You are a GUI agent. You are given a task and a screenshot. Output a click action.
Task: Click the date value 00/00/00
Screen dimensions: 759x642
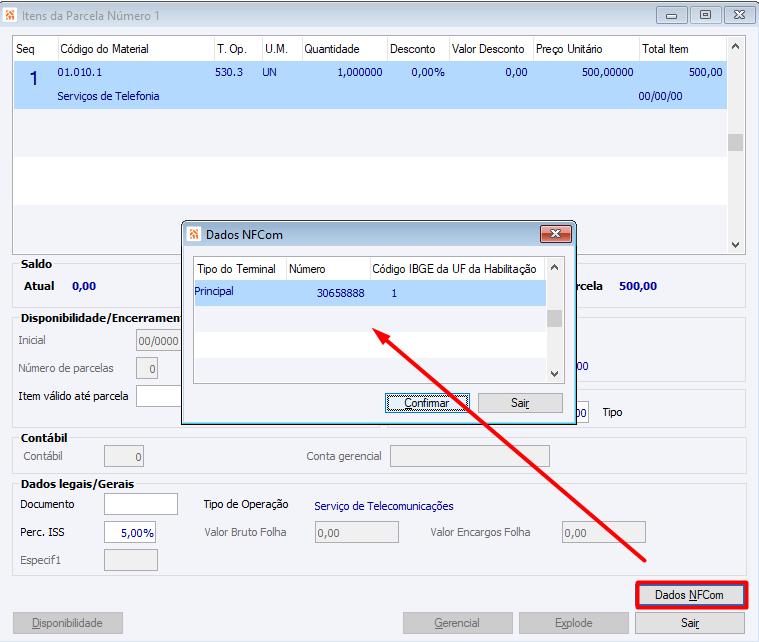[660, 96]
